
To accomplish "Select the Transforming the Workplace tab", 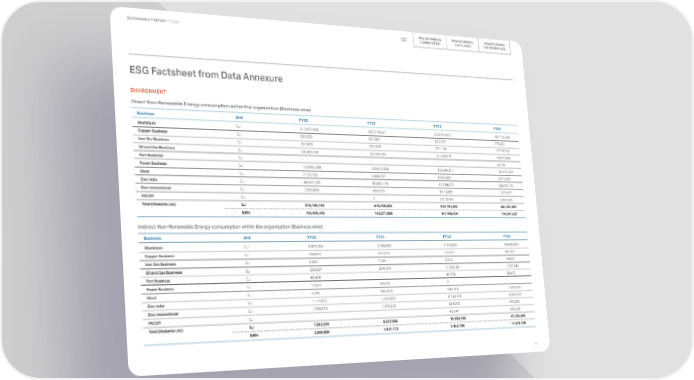I will click(494, 46).
